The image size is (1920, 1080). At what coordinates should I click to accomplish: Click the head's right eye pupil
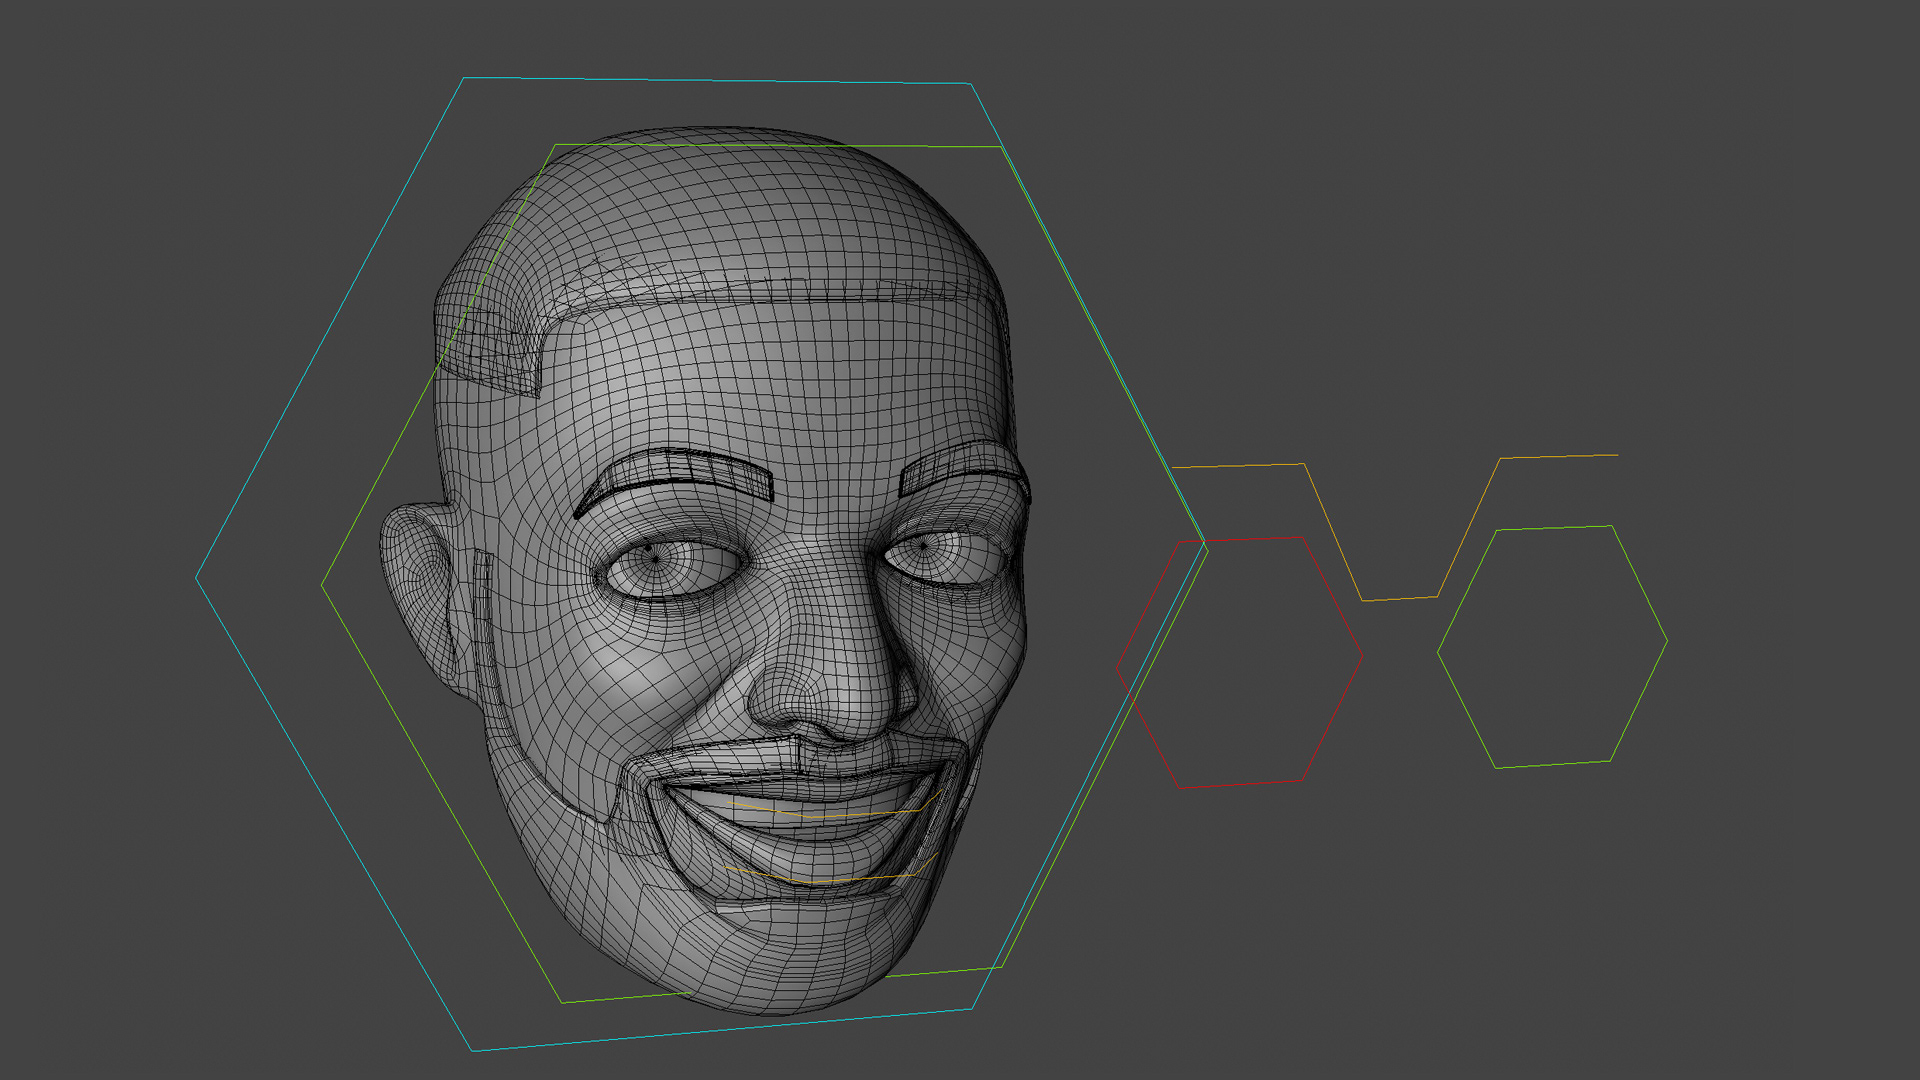coord(924,545)
